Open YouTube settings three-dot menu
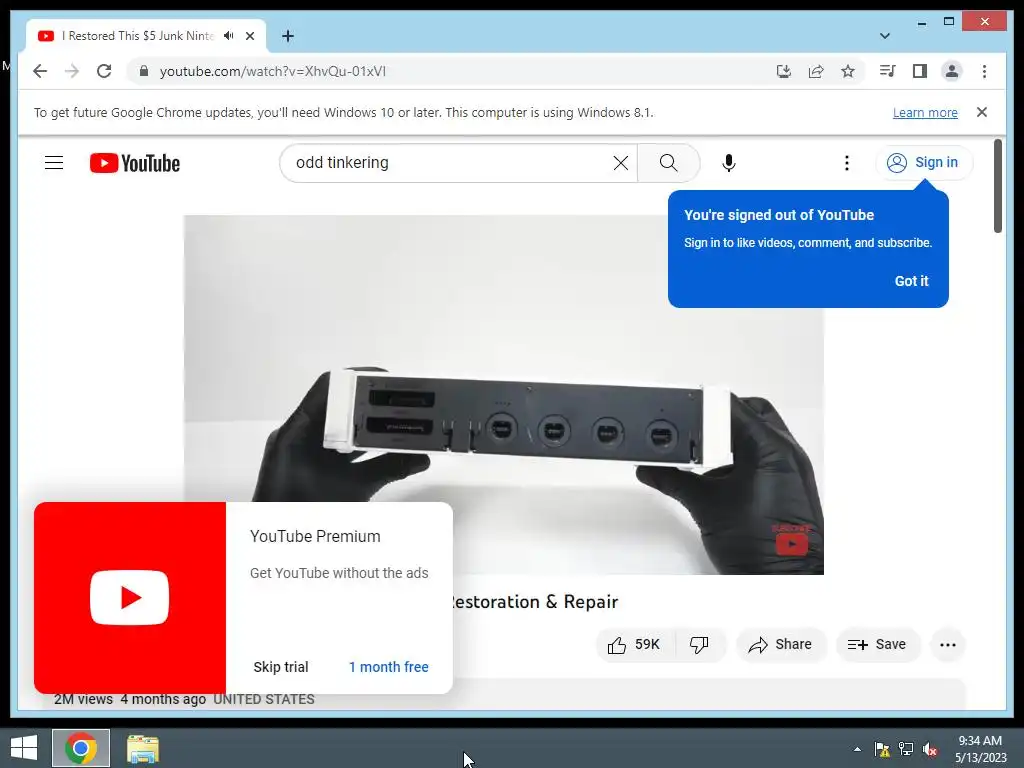1024x768 pixels. click(846, 163)
